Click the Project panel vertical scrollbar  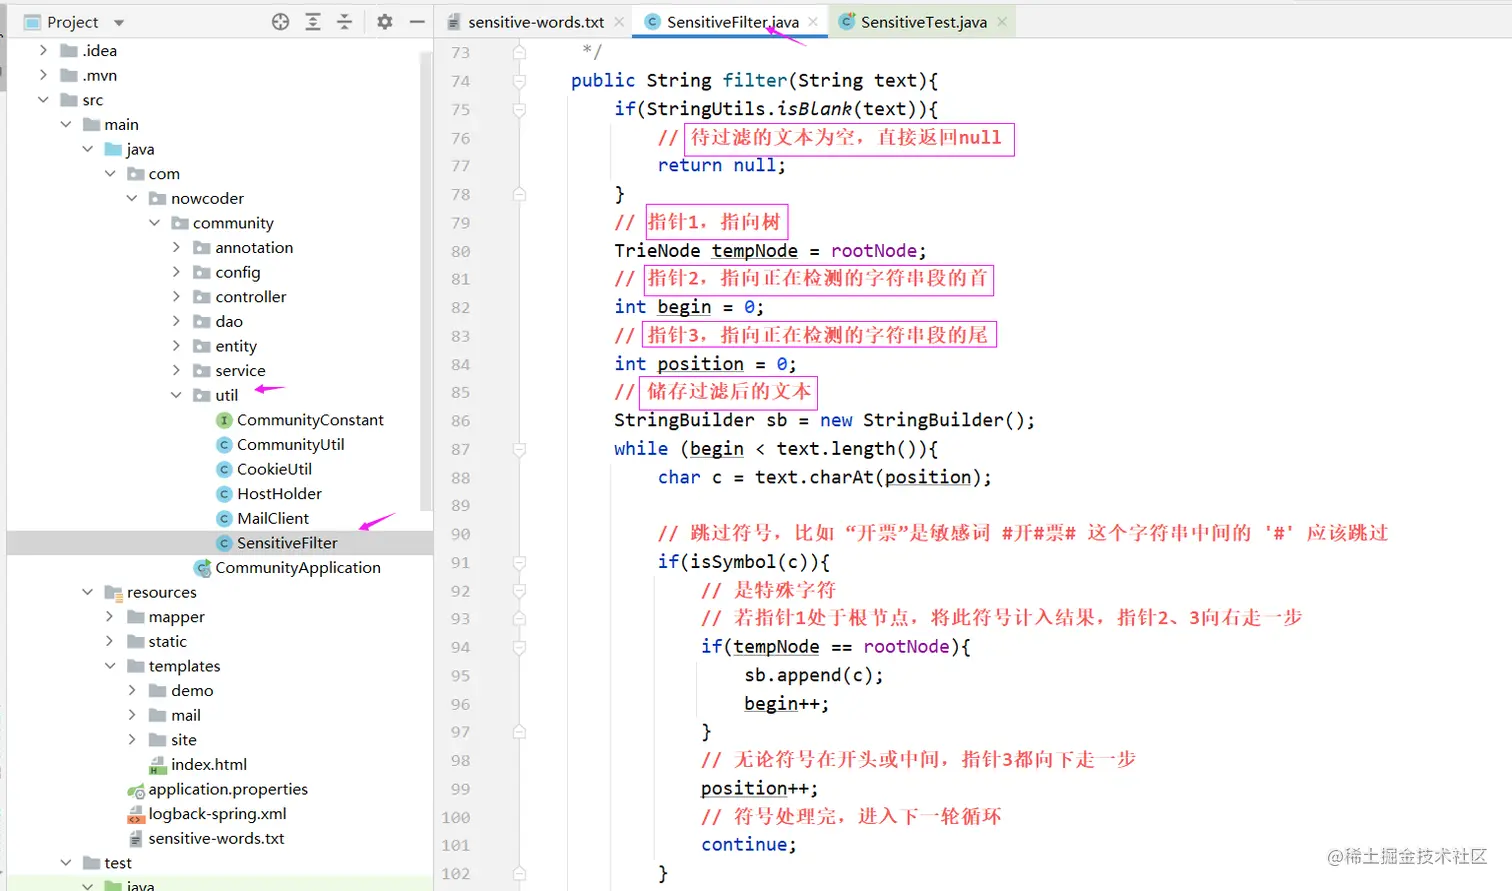[427, 280]
